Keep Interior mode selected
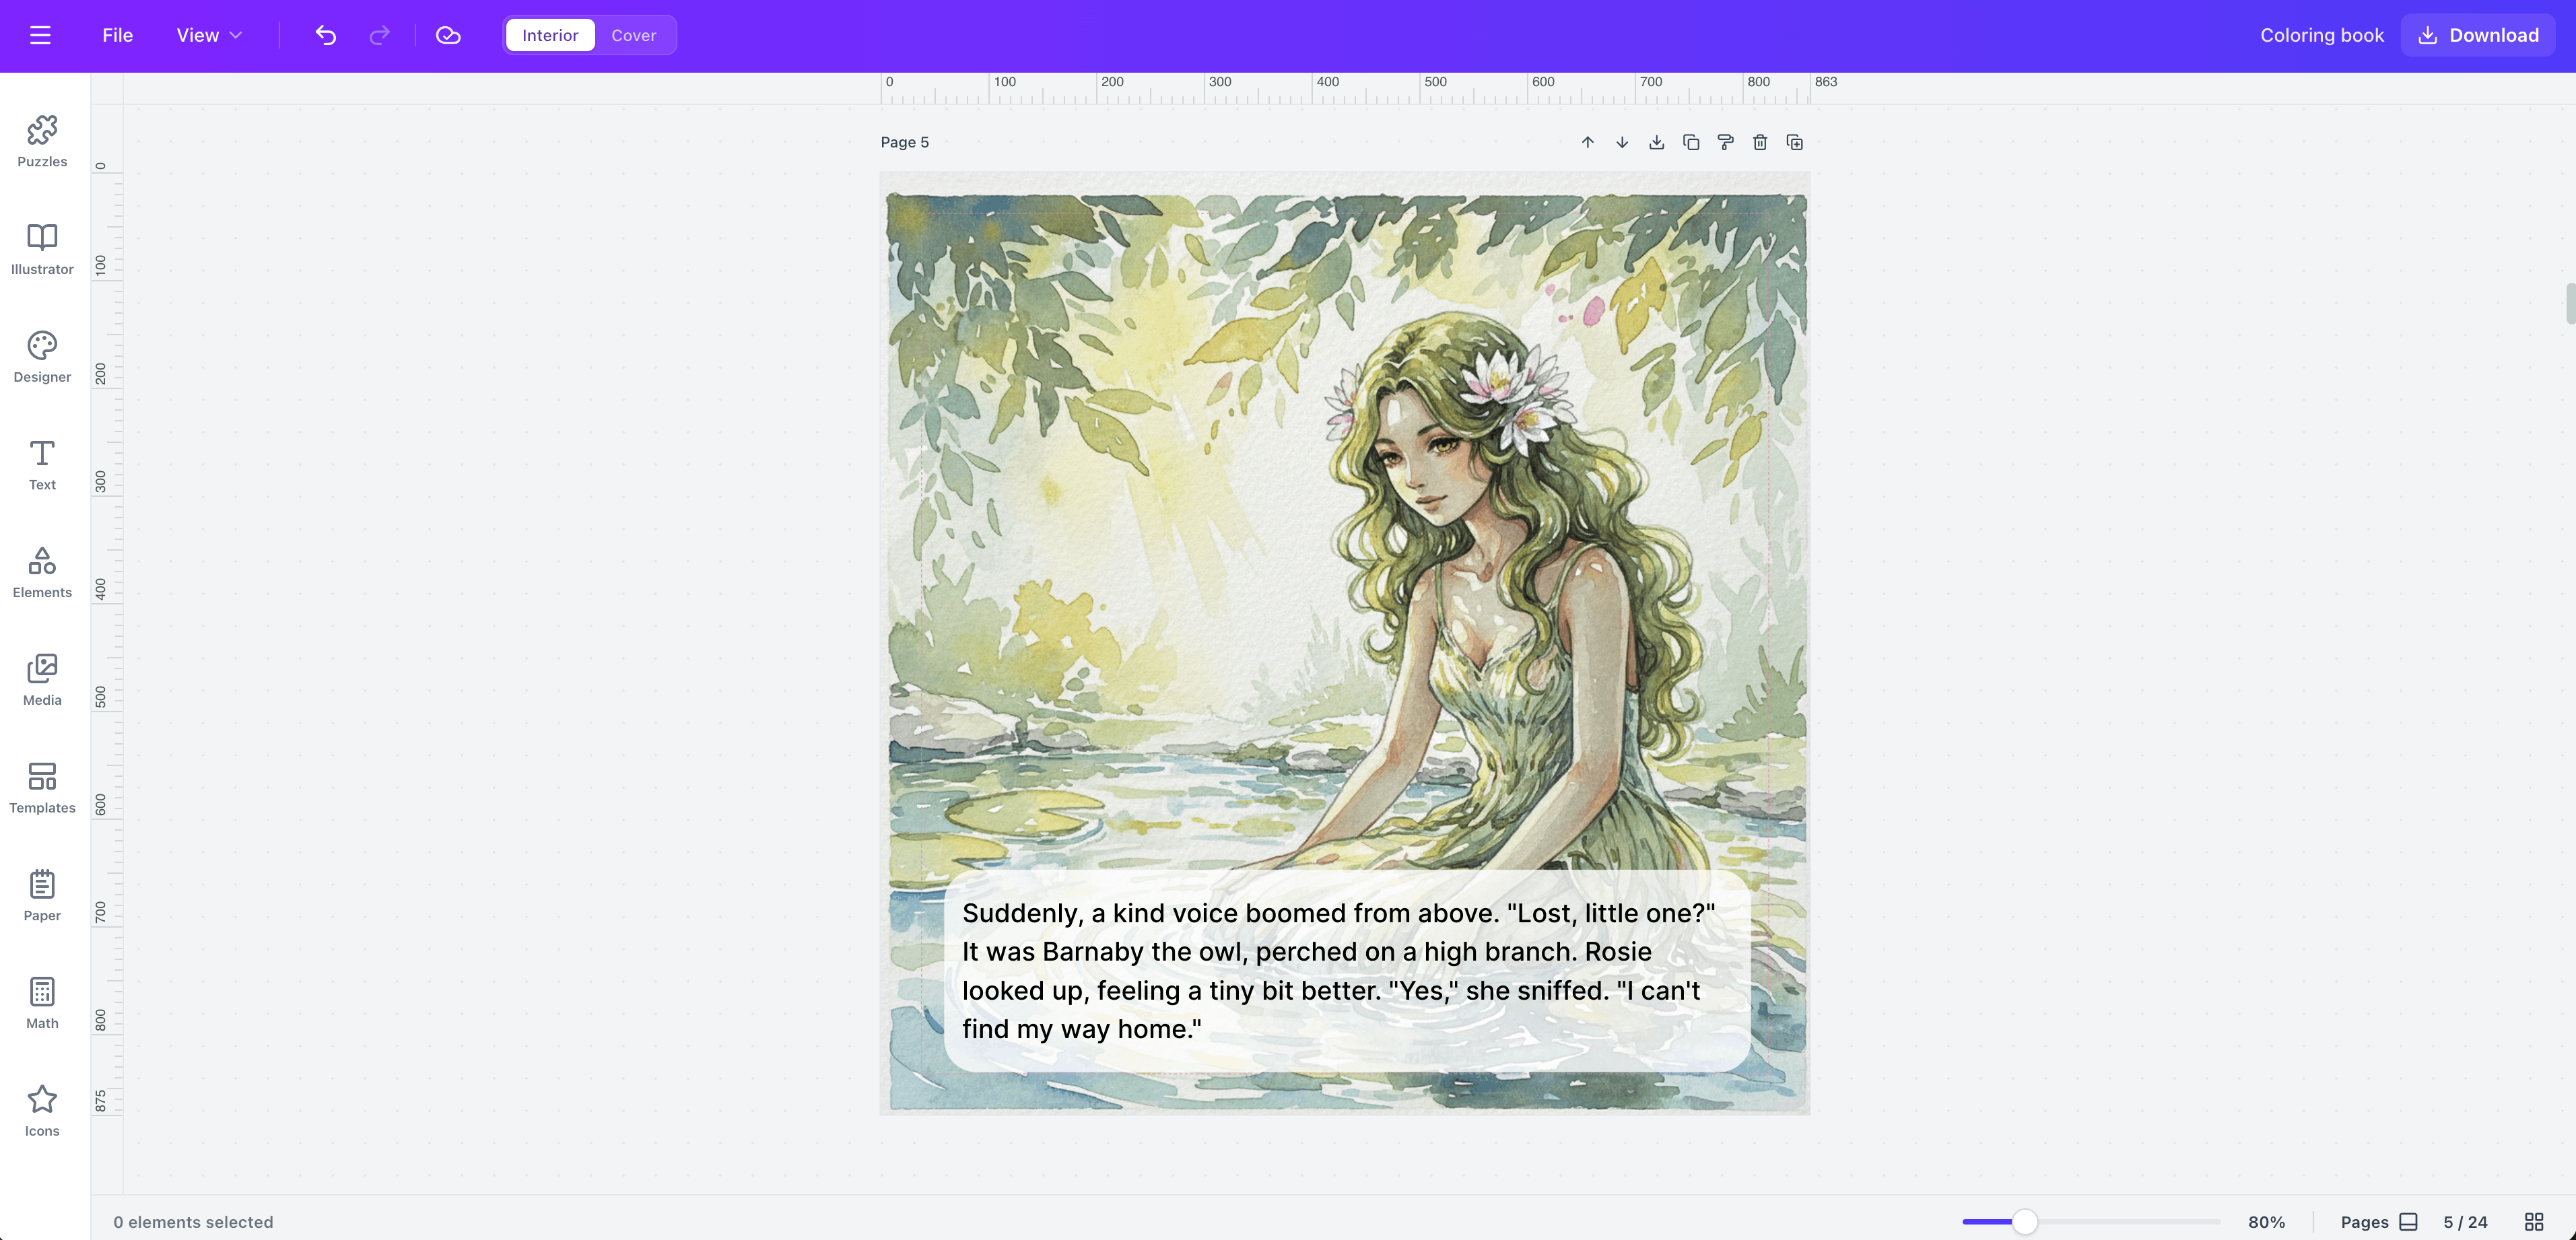Viewport: 2576px width, 1240px height. tap(548, 35)
